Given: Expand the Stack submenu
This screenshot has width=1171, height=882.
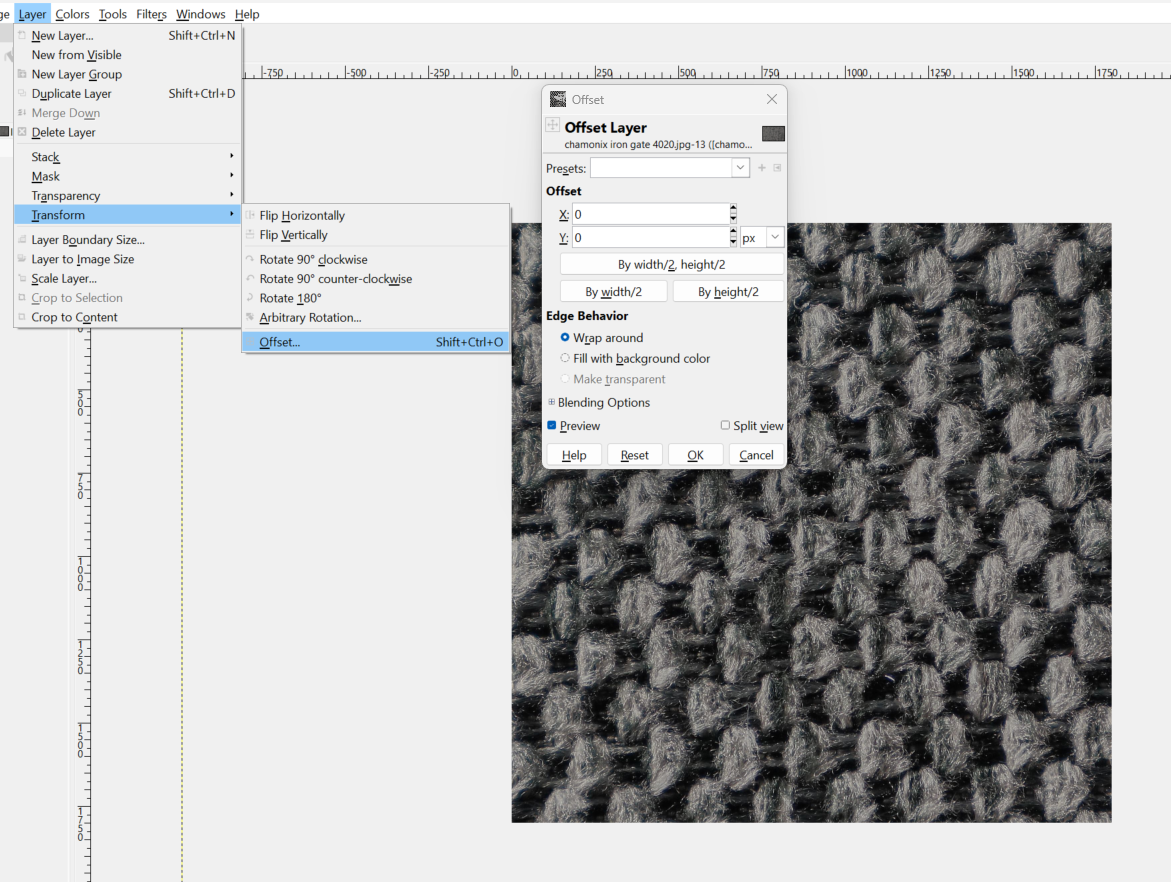Looking at the screenshot, I should point(128,157).
